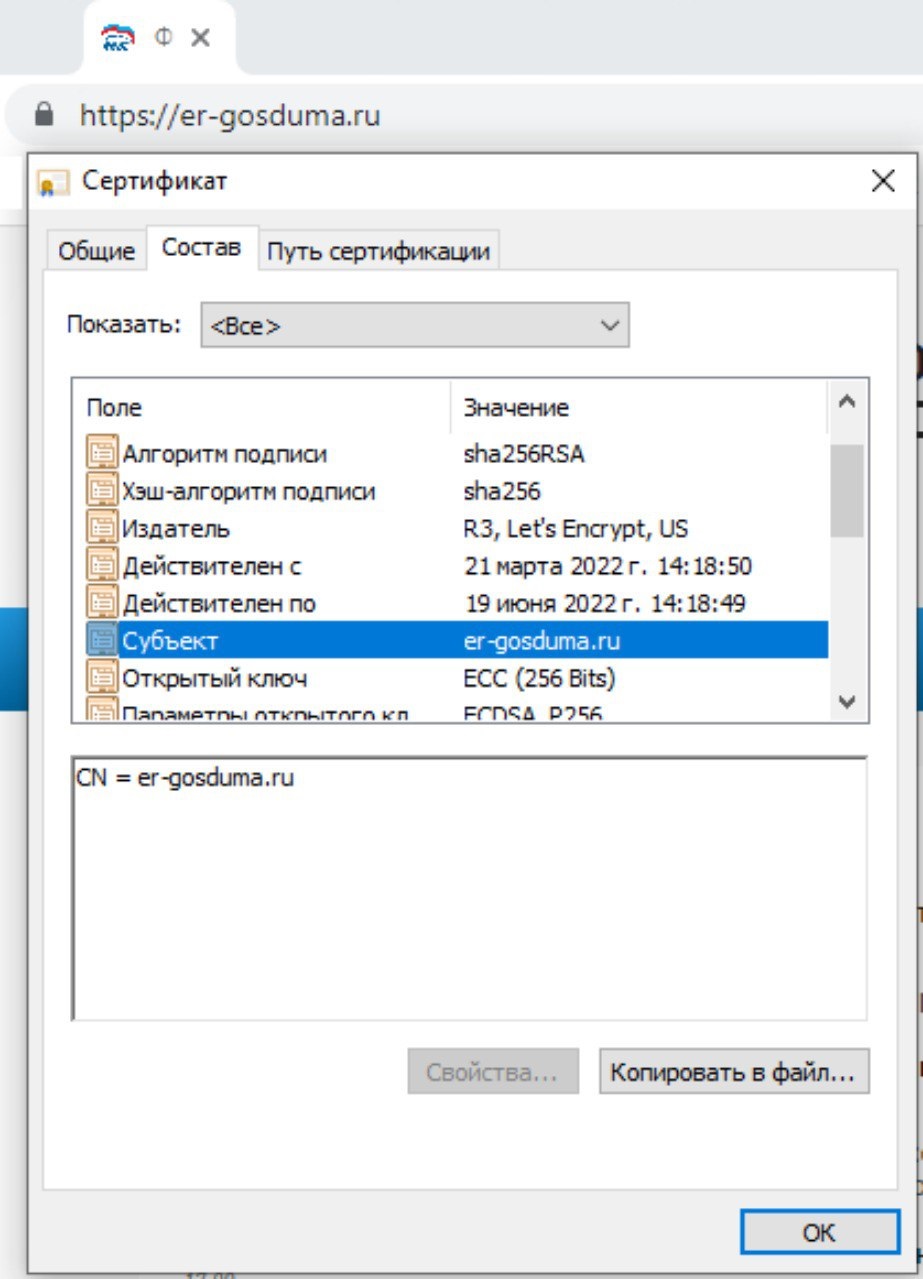Click the padlock icon in address bar
The width and height of the screenshot is (923, 1279).
click(x=42, y=115)
